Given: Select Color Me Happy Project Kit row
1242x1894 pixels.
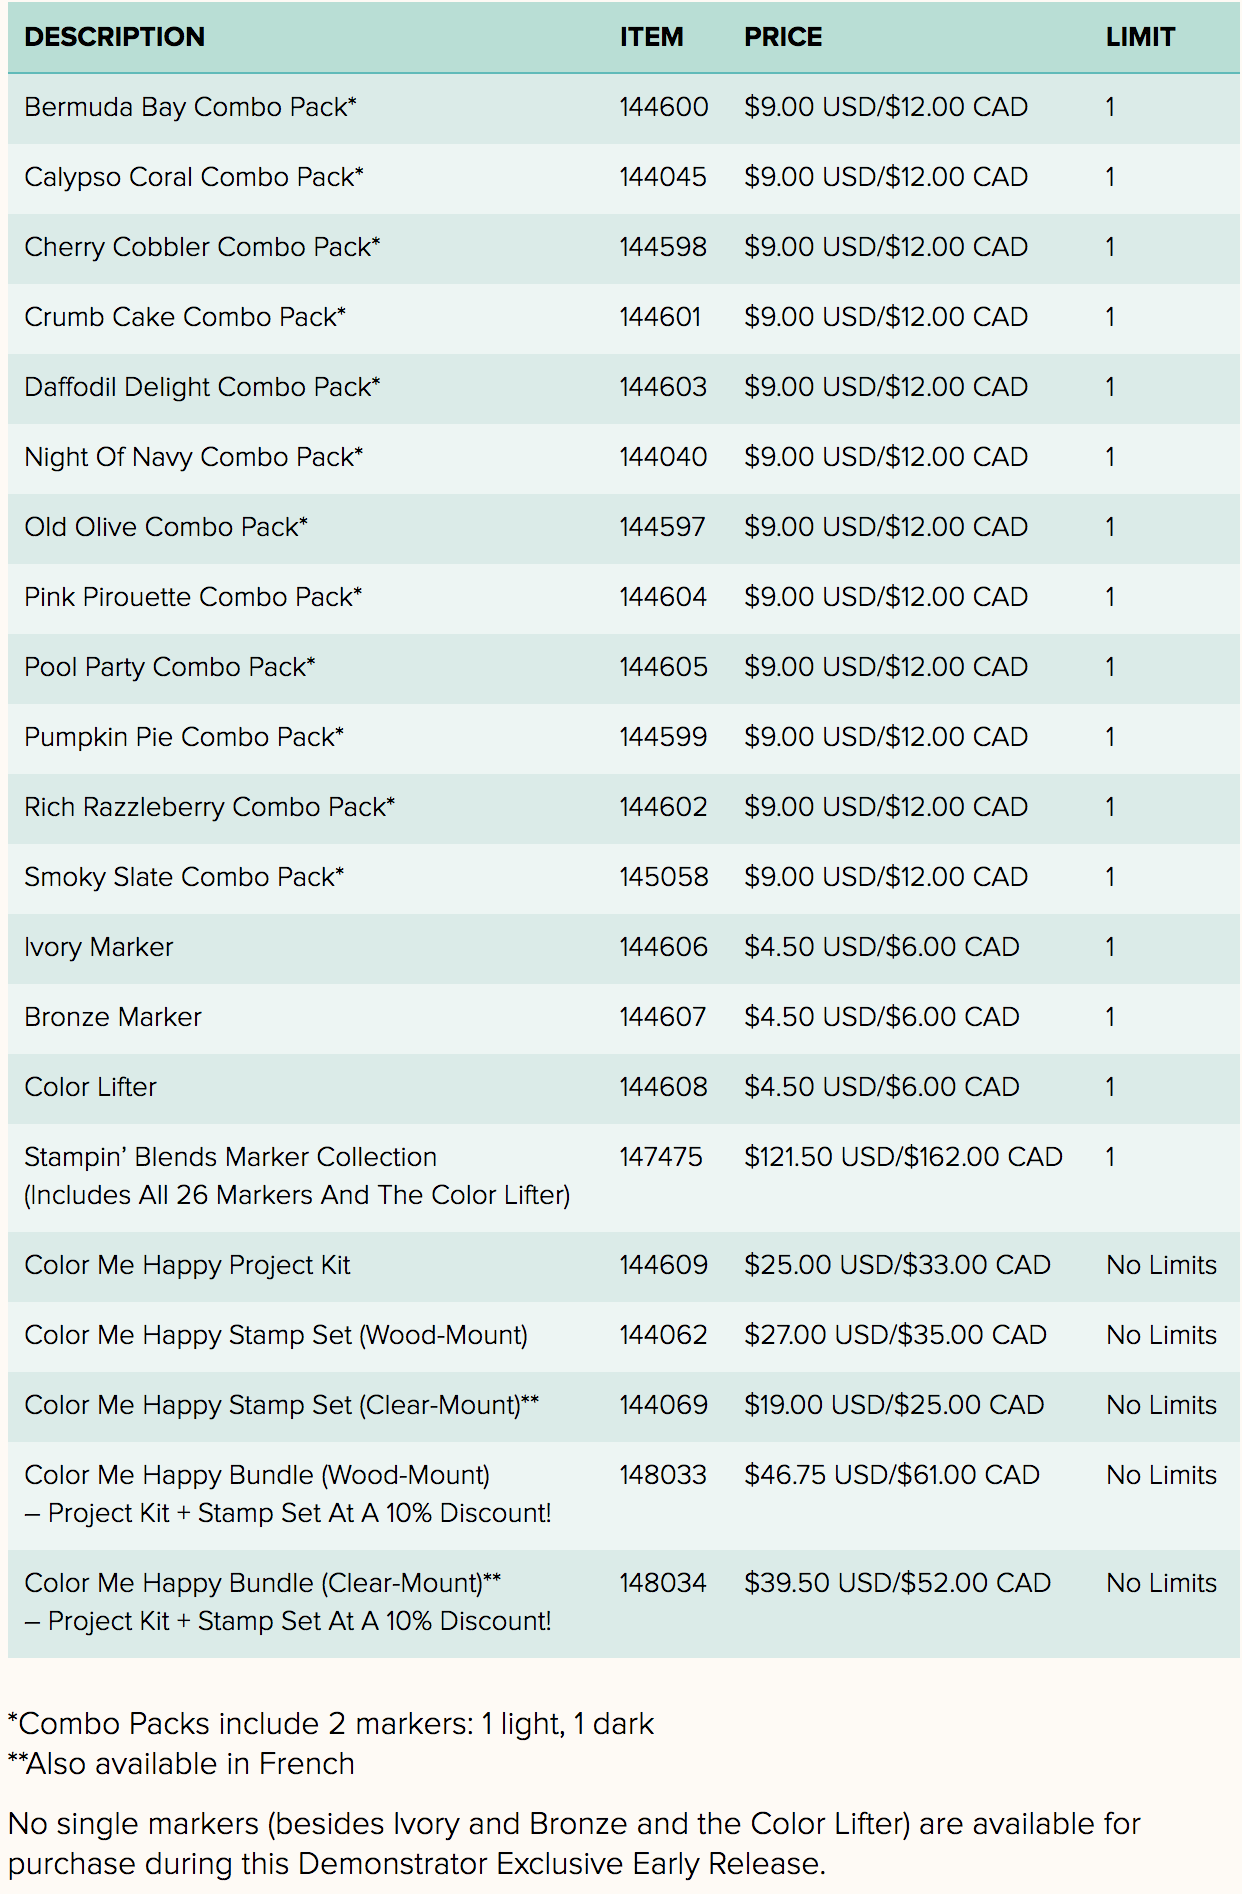Looking at the screenshot, I should pos(187,1265).
